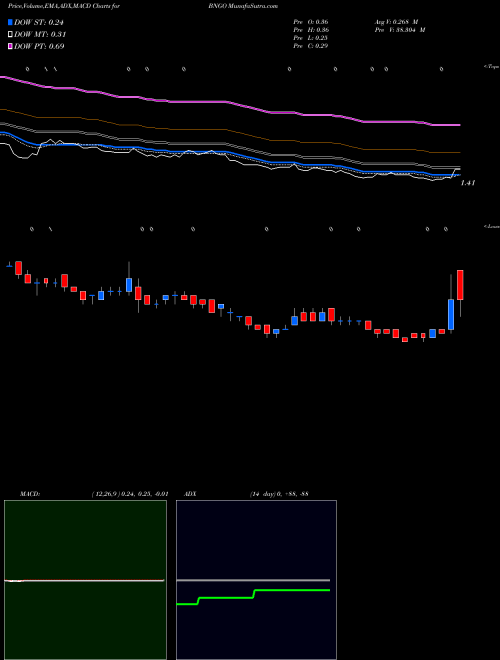
Task: Click the 'Pre H: 0.36' high value
Action: pos(311,30)
